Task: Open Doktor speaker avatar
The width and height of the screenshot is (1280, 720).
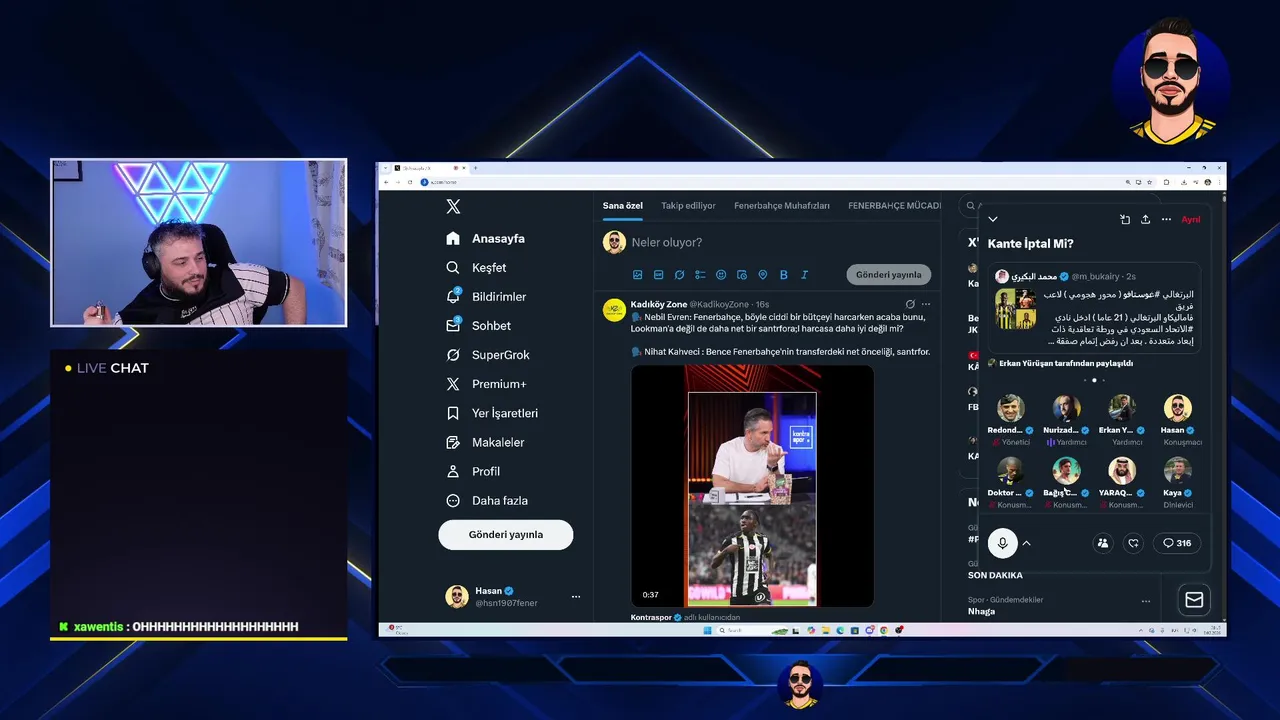Action: [x=1011, y=471]
